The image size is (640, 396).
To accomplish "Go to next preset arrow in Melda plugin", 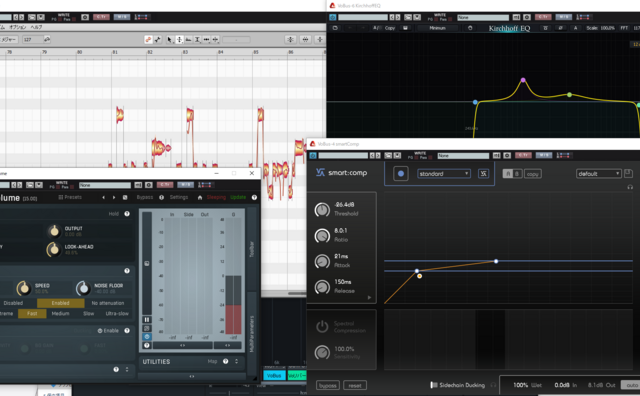I will pos(114,198).
